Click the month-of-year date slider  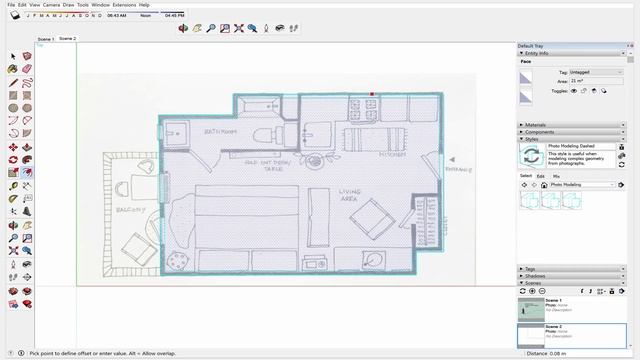tap(64, 13)
